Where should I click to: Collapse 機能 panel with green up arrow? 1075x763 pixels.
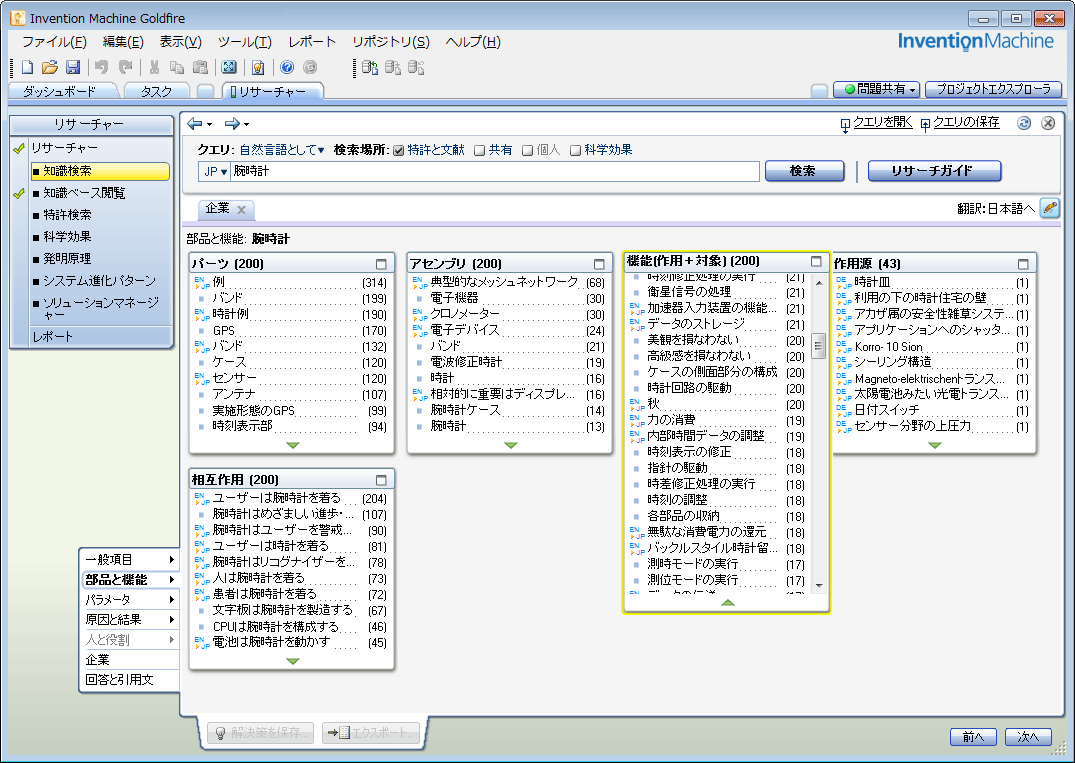(x=728, y=603)
